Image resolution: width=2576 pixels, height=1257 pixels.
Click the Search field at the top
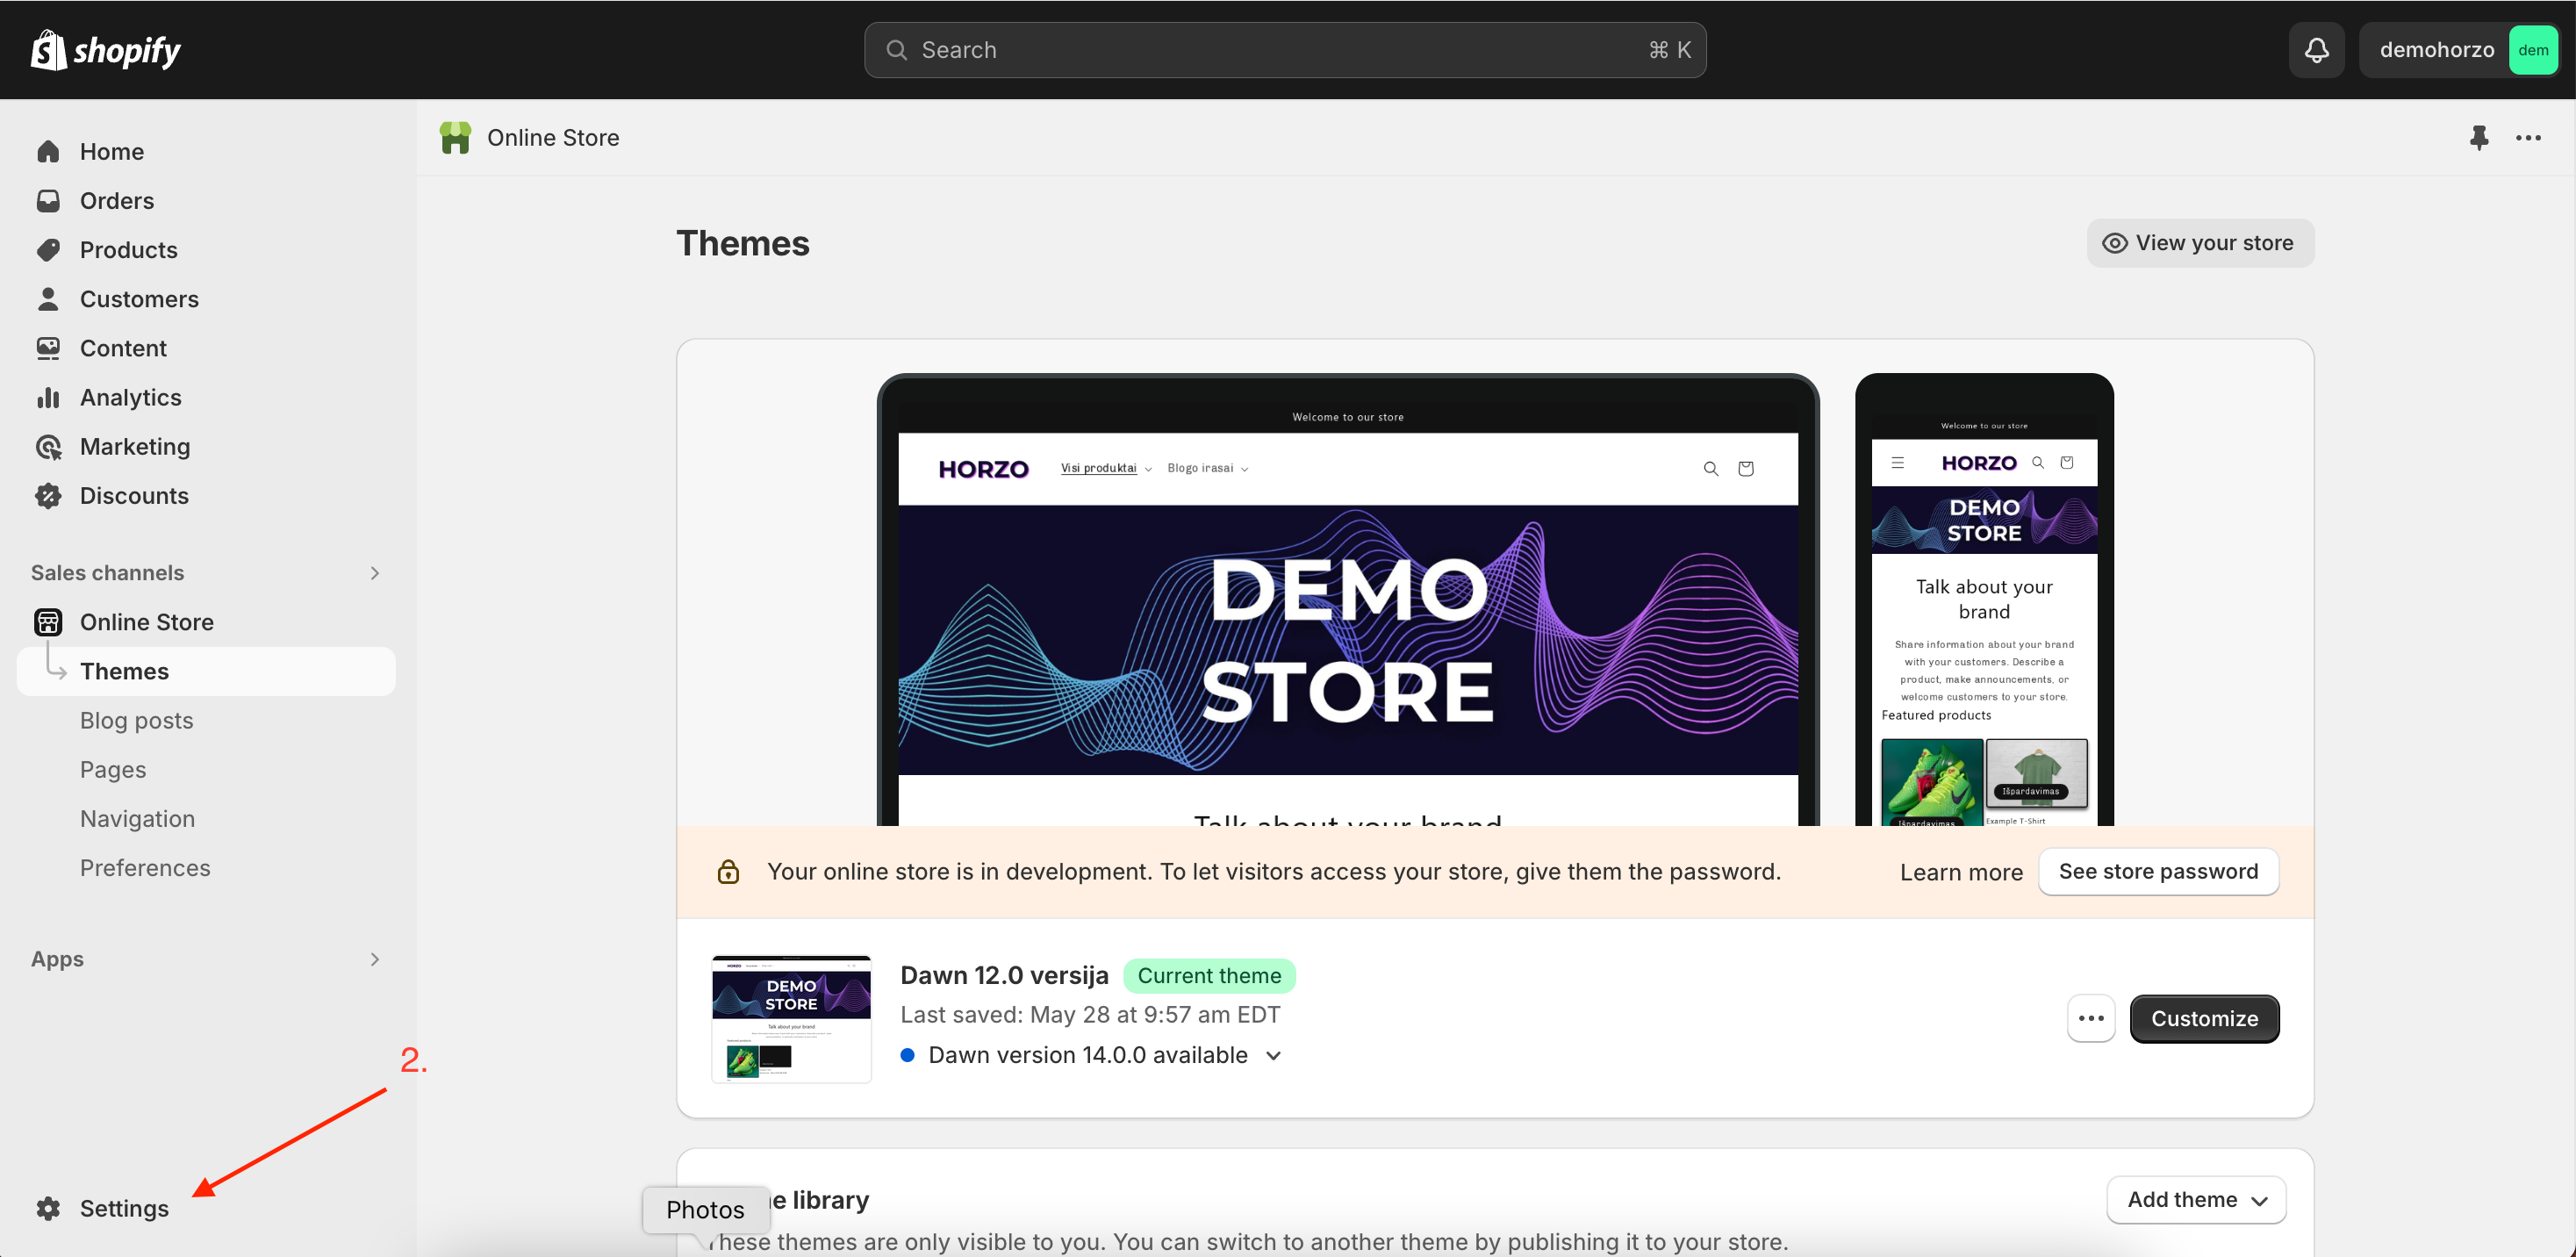(x=1284, y=50)
